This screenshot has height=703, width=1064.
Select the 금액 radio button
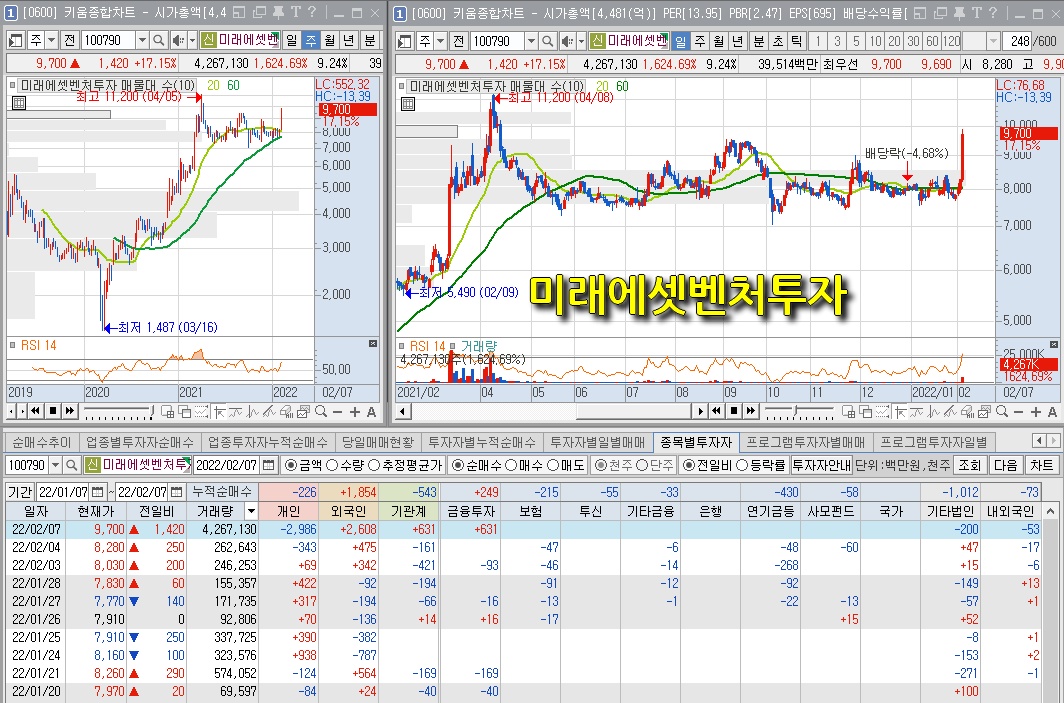tap(291, 466)
